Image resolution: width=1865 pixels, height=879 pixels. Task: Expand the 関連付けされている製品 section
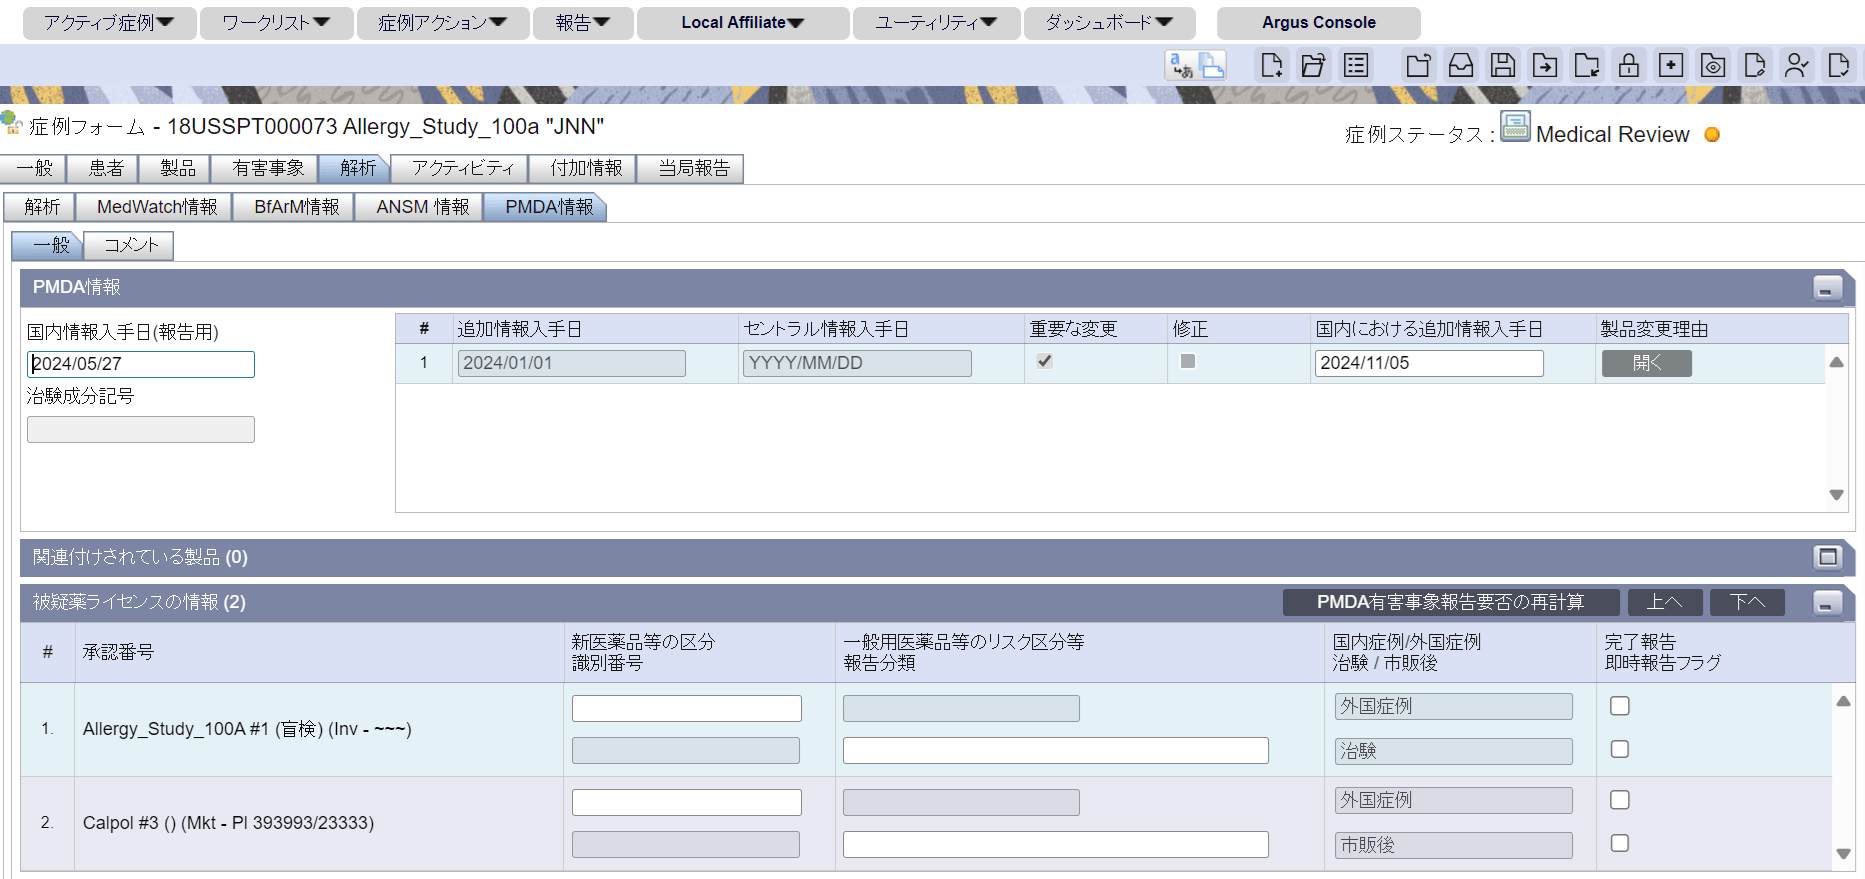(x=1828, y=557)
